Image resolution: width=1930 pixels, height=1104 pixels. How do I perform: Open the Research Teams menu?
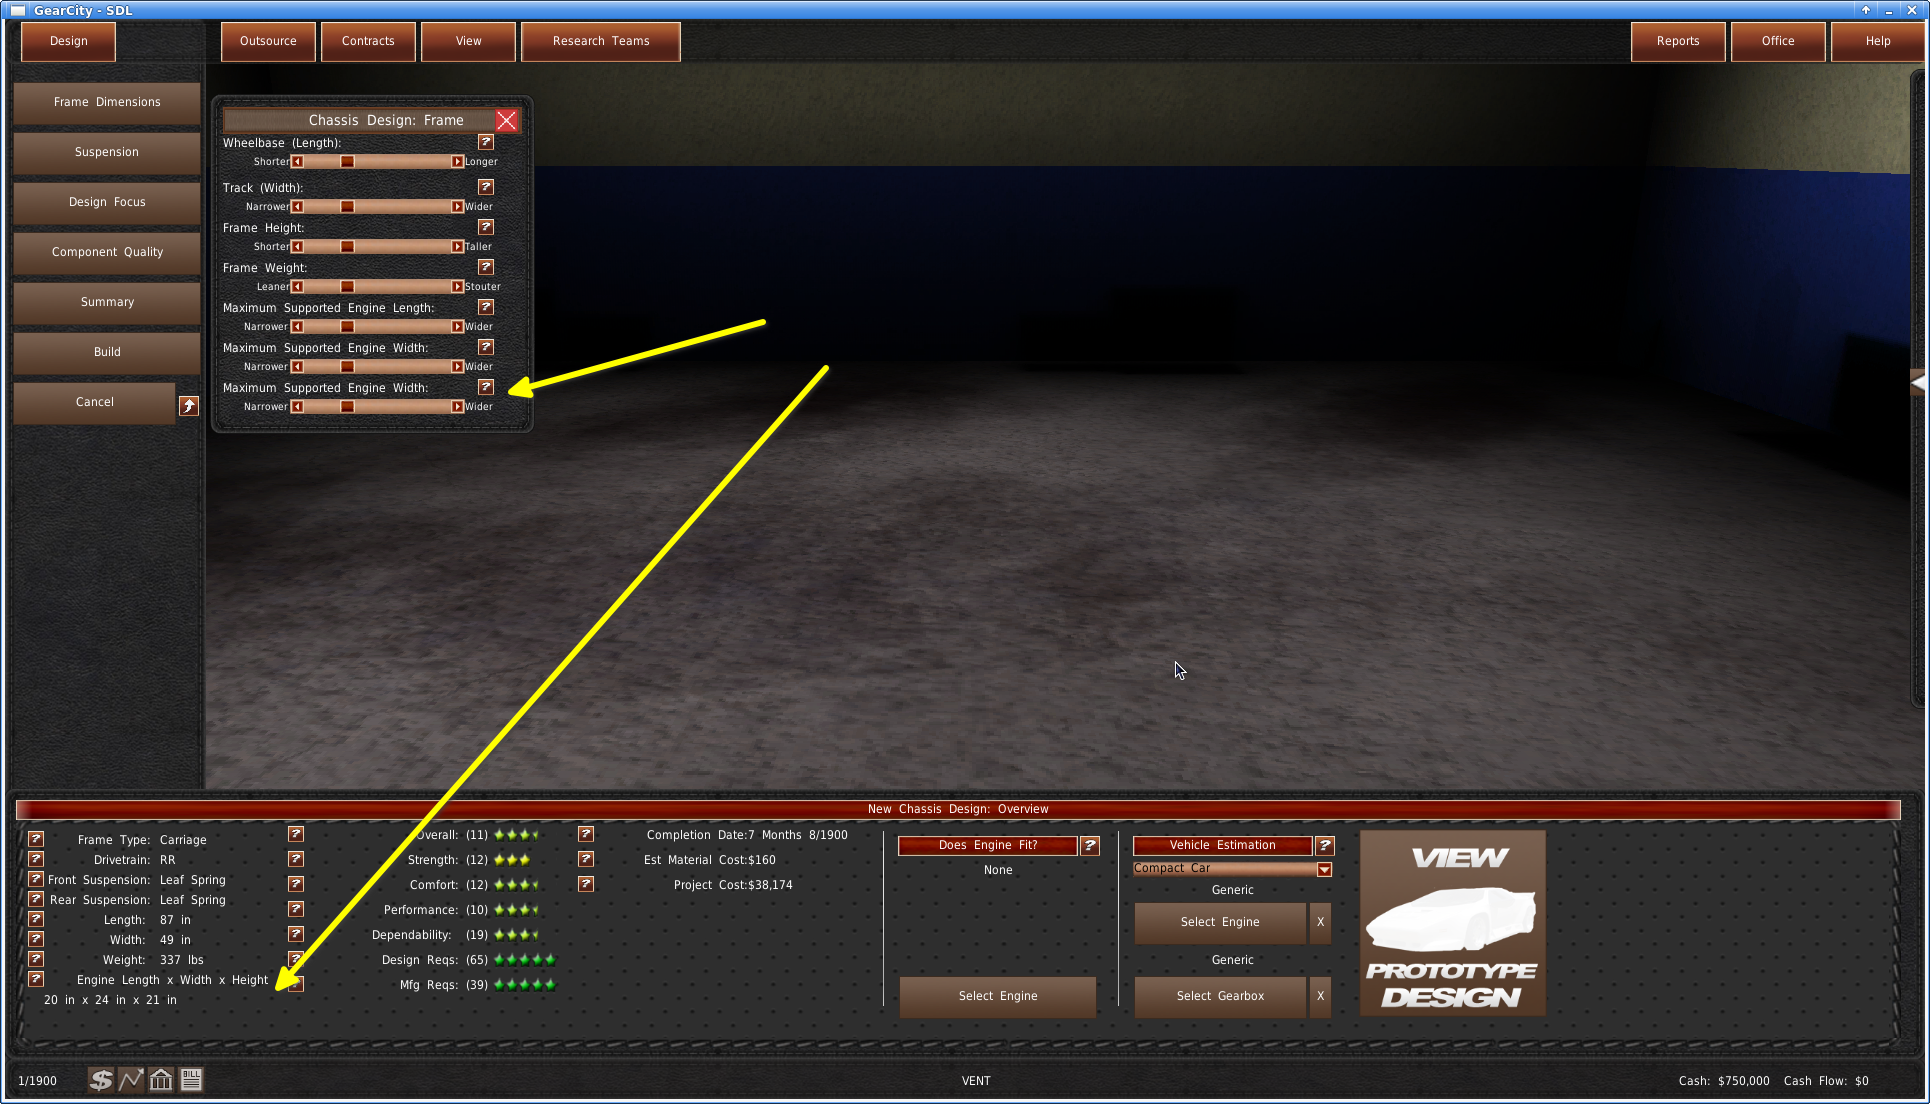pos(600,42)
